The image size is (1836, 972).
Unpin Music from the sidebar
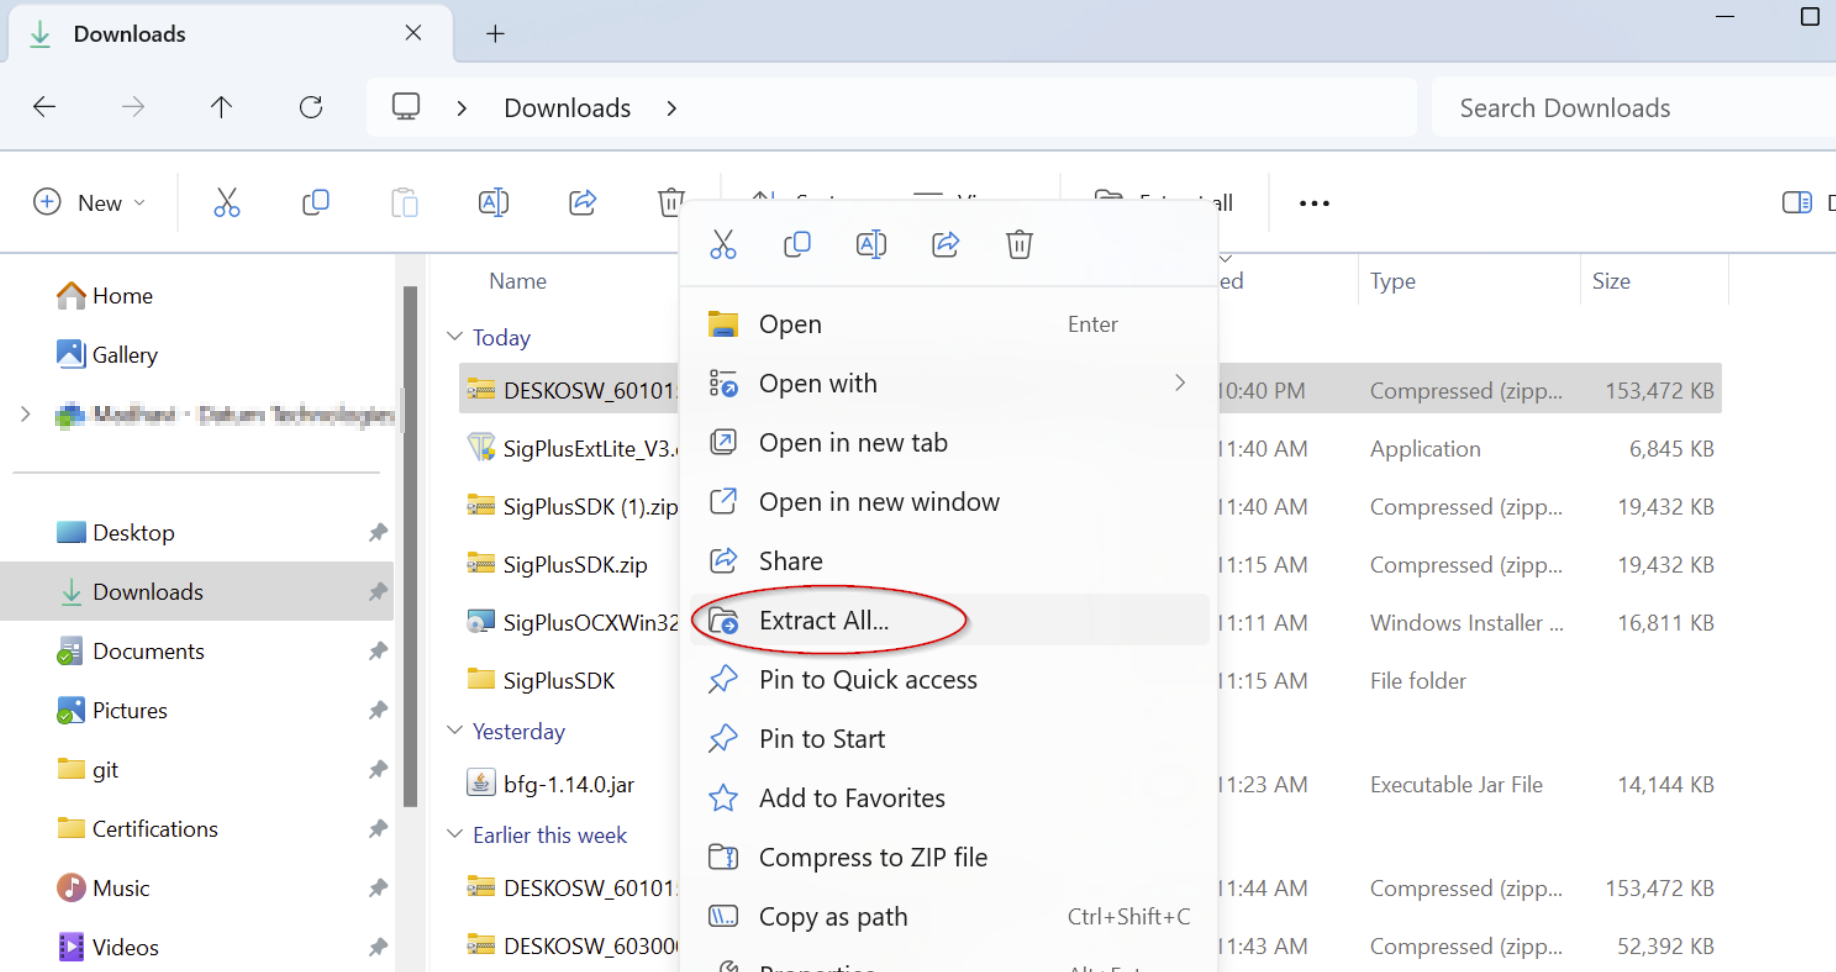coord(378,887)
